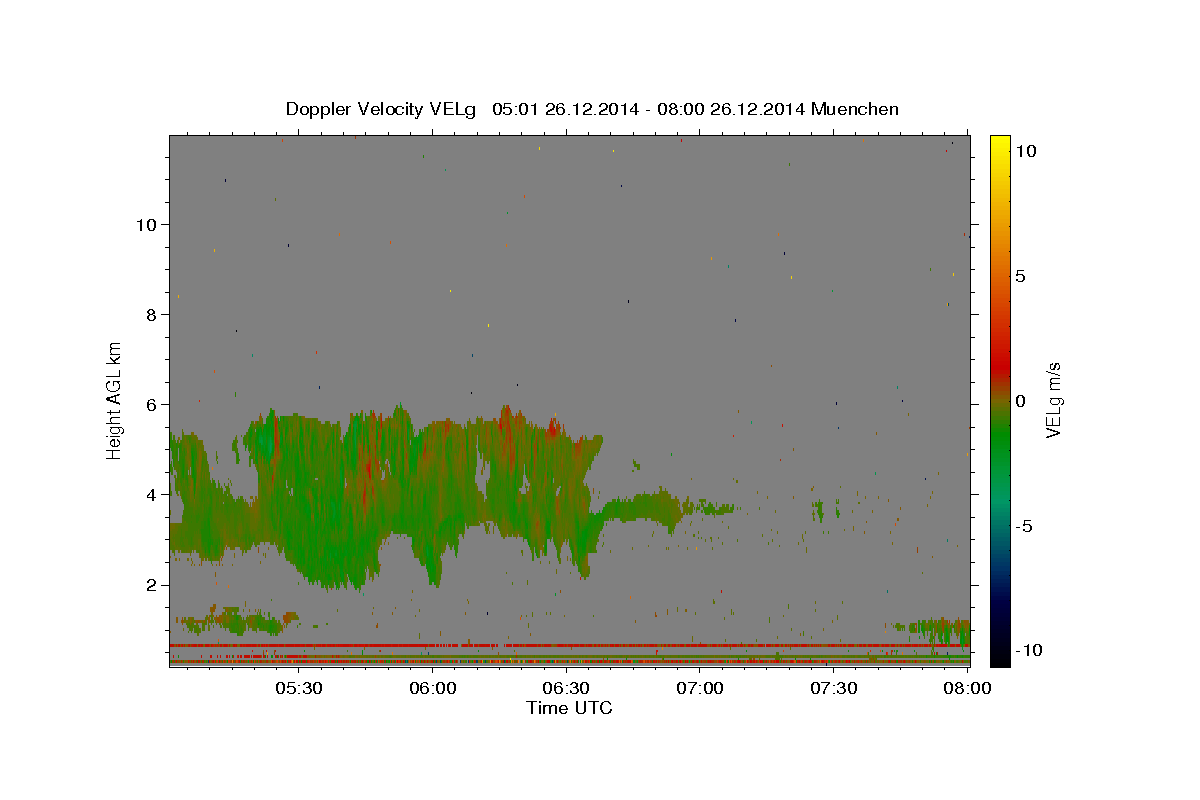Click the black bottom of the colorbar

pos(999,655)
